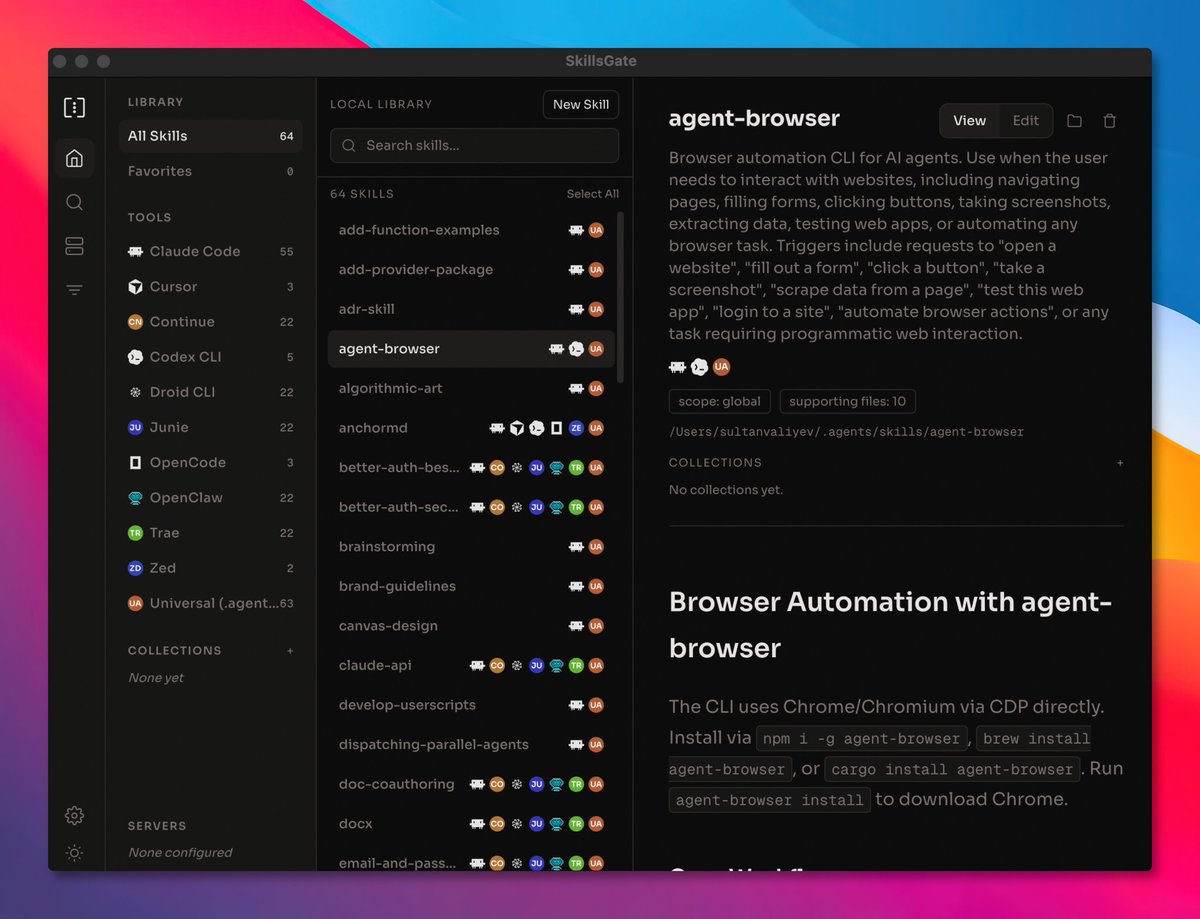Toggle the light/dark theme sun icon
The height and width of the screenshot is (919, 1200).
point(74,853)
